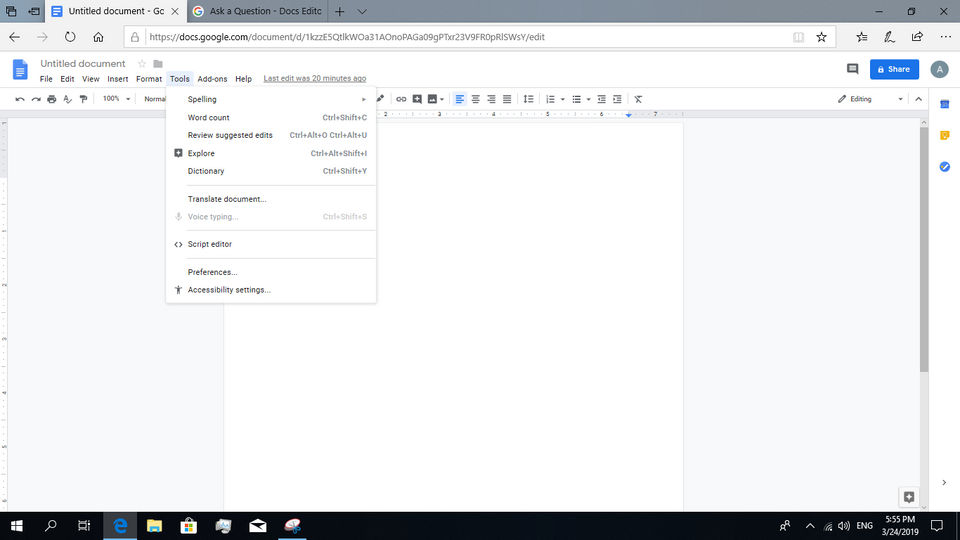
Task: Open File Explorer in taskbar
Action: click(x=154, y=526)
